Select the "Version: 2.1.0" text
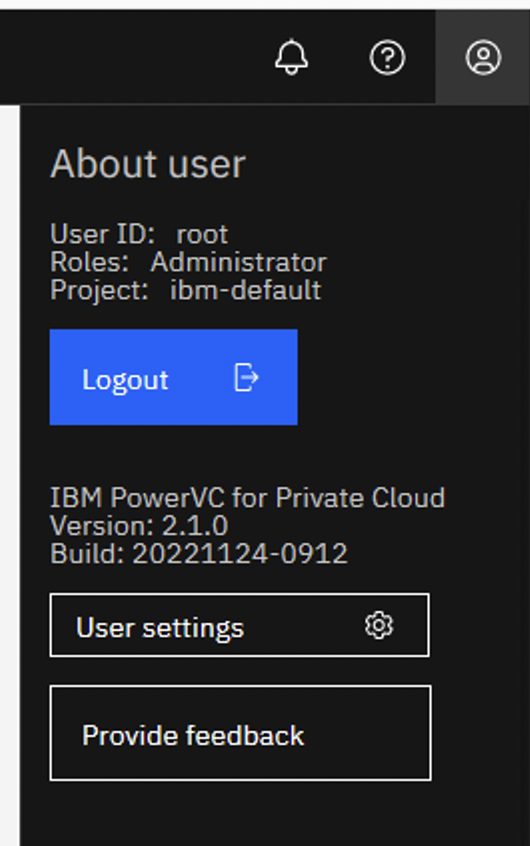530x846 pixels. [139, 526]
